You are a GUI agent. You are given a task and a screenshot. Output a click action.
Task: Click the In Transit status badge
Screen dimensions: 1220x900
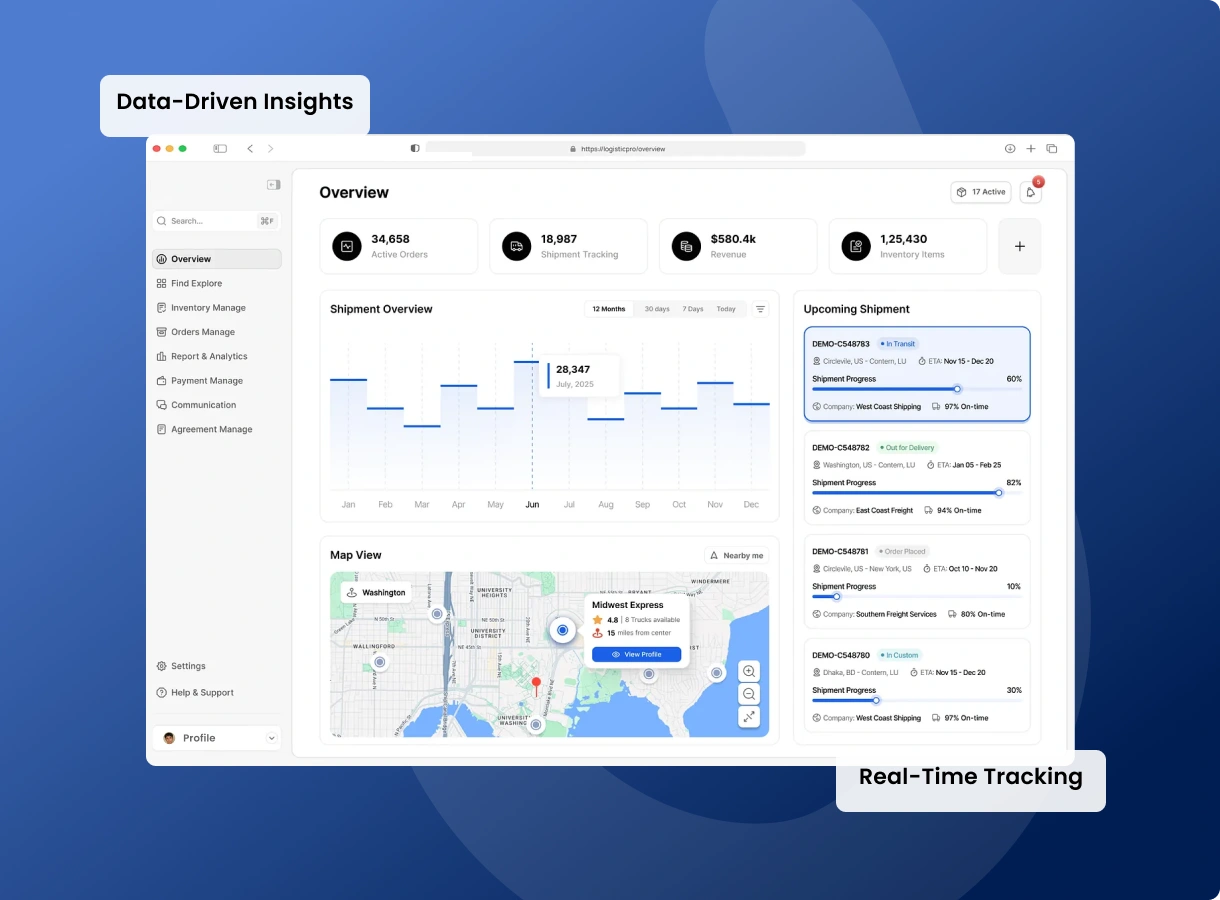click(897, 344)
